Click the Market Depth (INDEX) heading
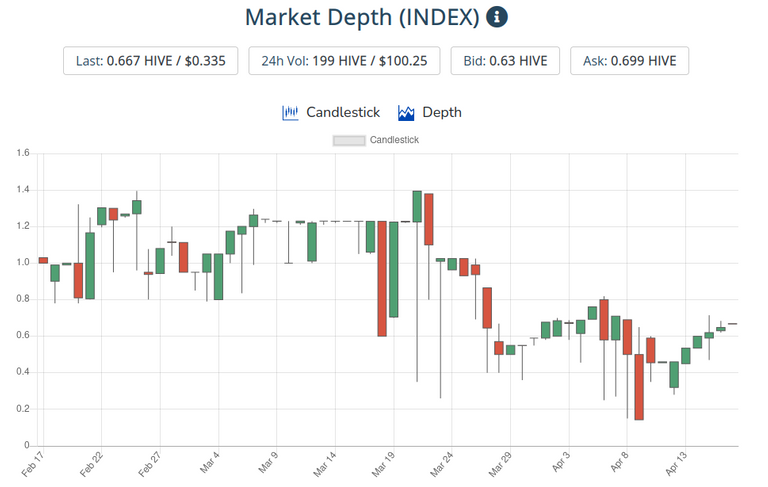The width and height of the screenshot is (768, 487). coord(362,18)
